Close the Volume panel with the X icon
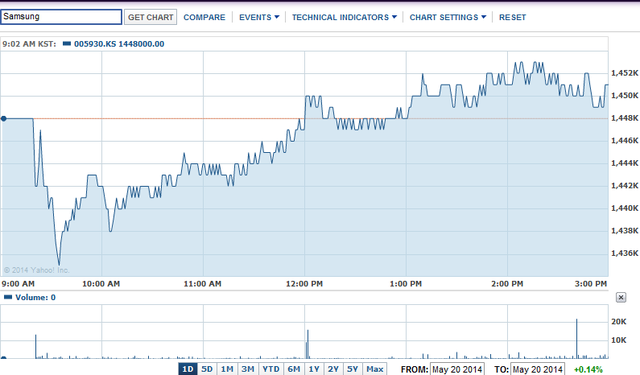The width and height of the screenshot is (640, 375). pyautogui.click(x=621, y=297)
